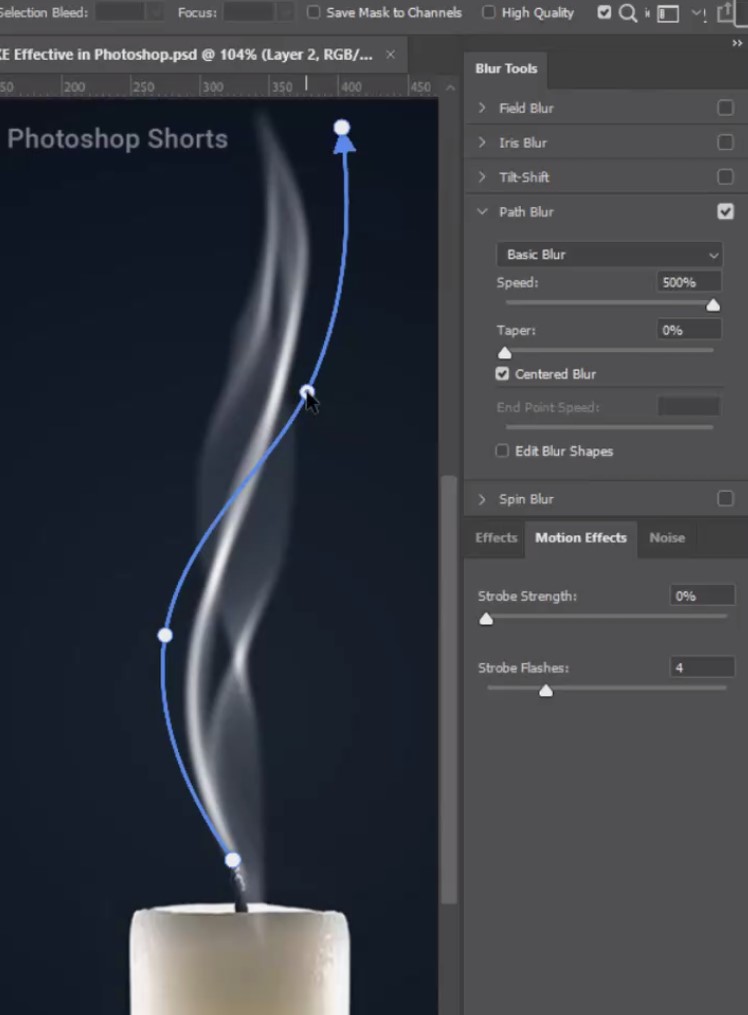Open the Basic Blur type dropdown
This screenshot has height=1015, width=748.
[x=609, y=254]
